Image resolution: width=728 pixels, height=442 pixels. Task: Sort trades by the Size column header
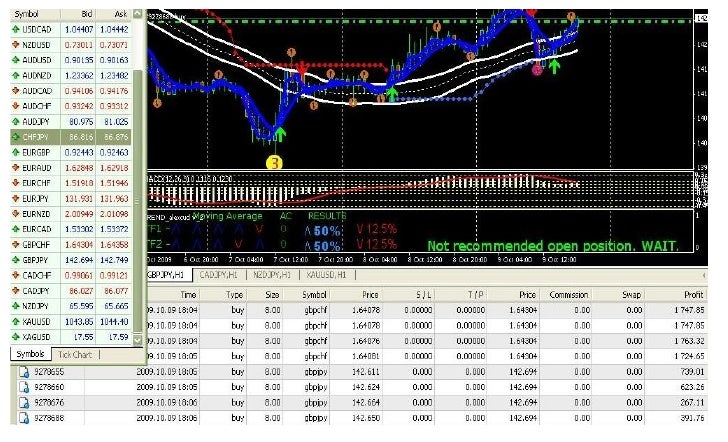click(x=265, y=294)
